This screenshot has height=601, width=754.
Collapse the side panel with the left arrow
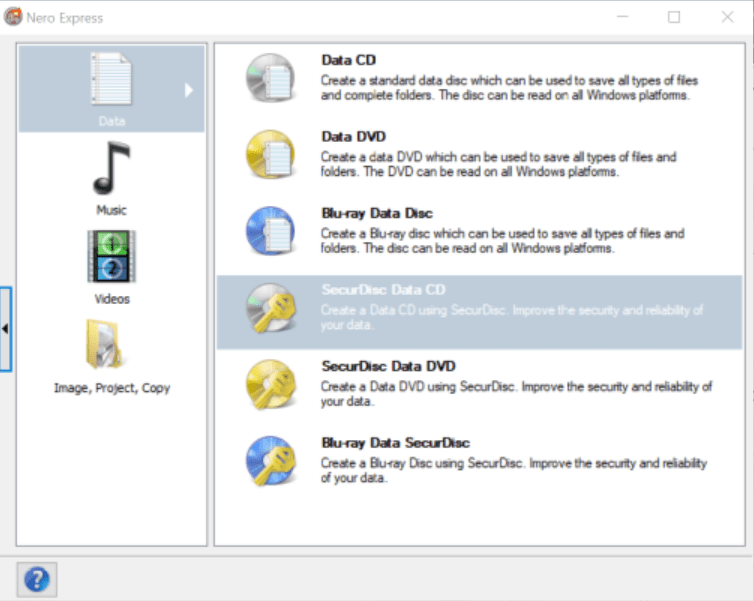(5, 329)
